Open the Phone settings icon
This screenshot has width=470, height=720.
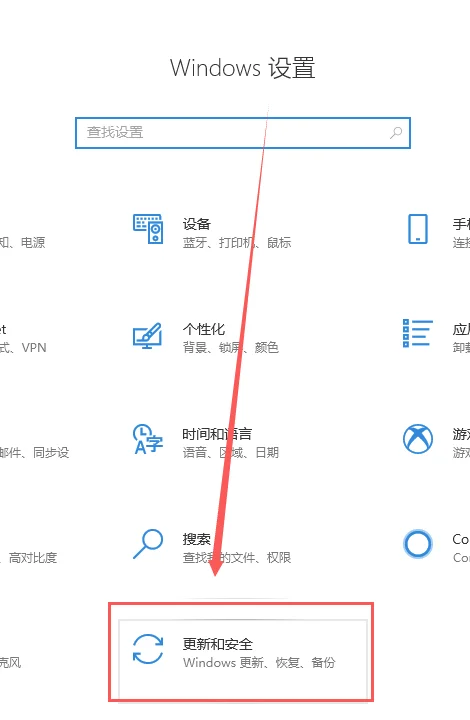pos(418,229)
